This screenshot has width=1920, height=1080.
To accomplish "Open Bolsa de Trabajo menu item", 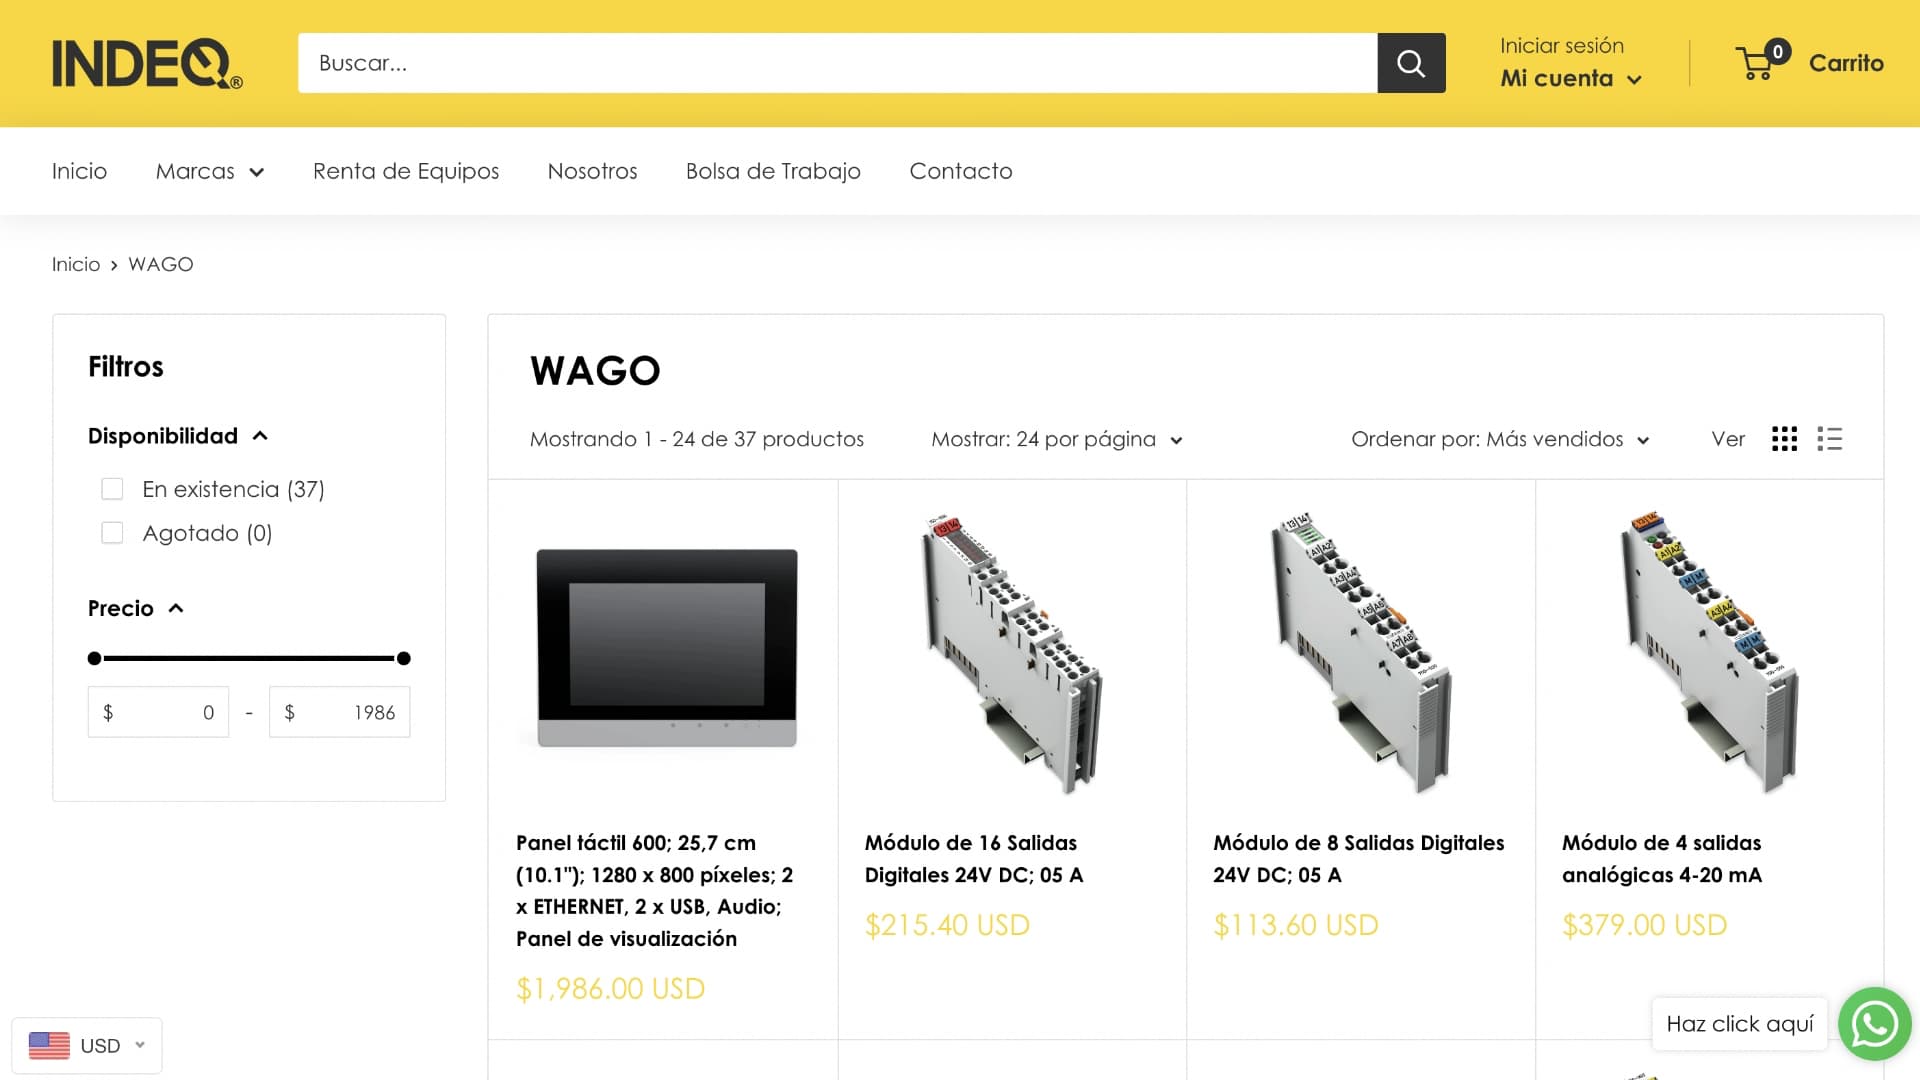I will click(773, 171).
